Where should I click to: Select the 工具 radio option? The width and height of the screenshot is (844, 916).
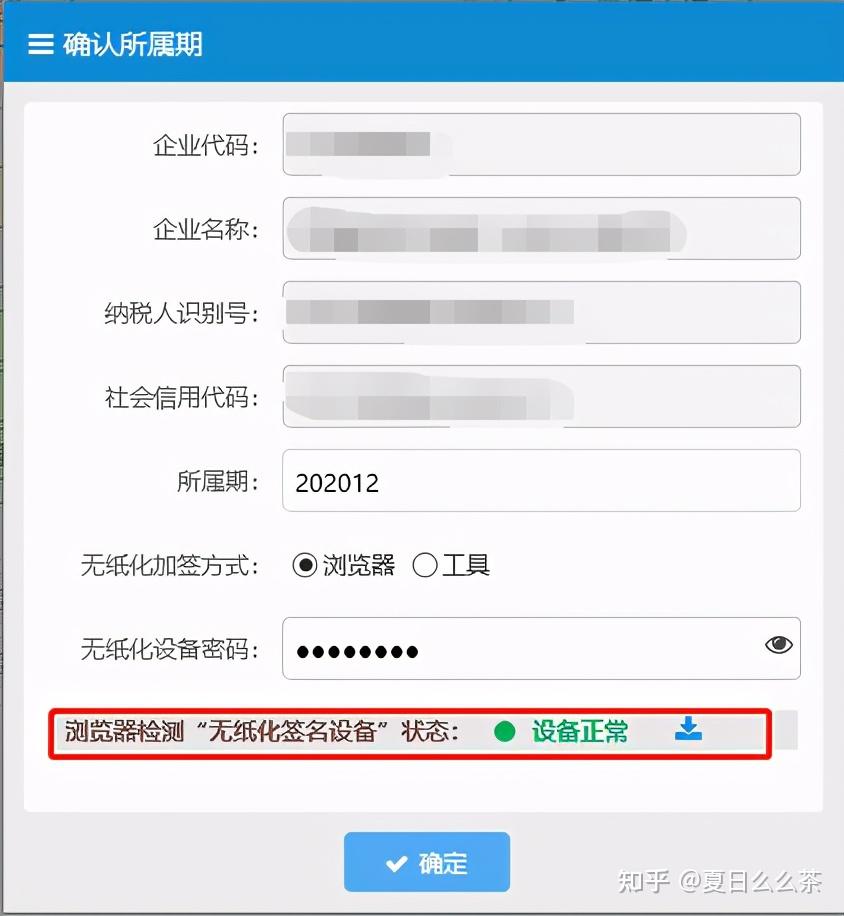(425, 565)
